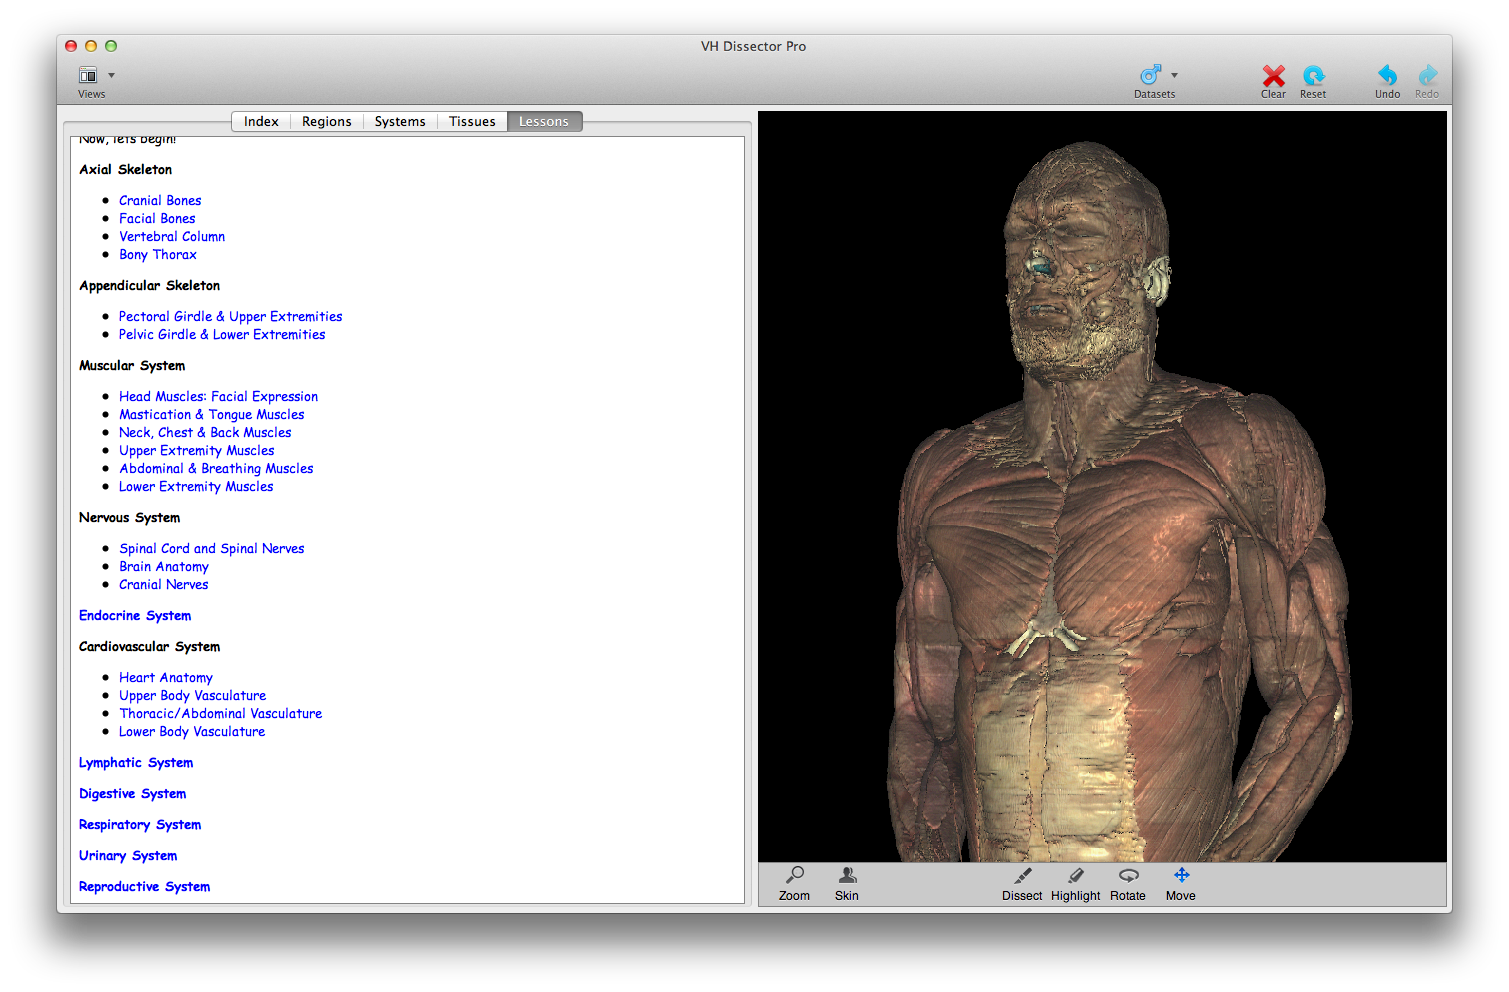Viewport: 1509px width, 992px height.
Task: Click the Cardiovascular System heading
Action: 150,646
